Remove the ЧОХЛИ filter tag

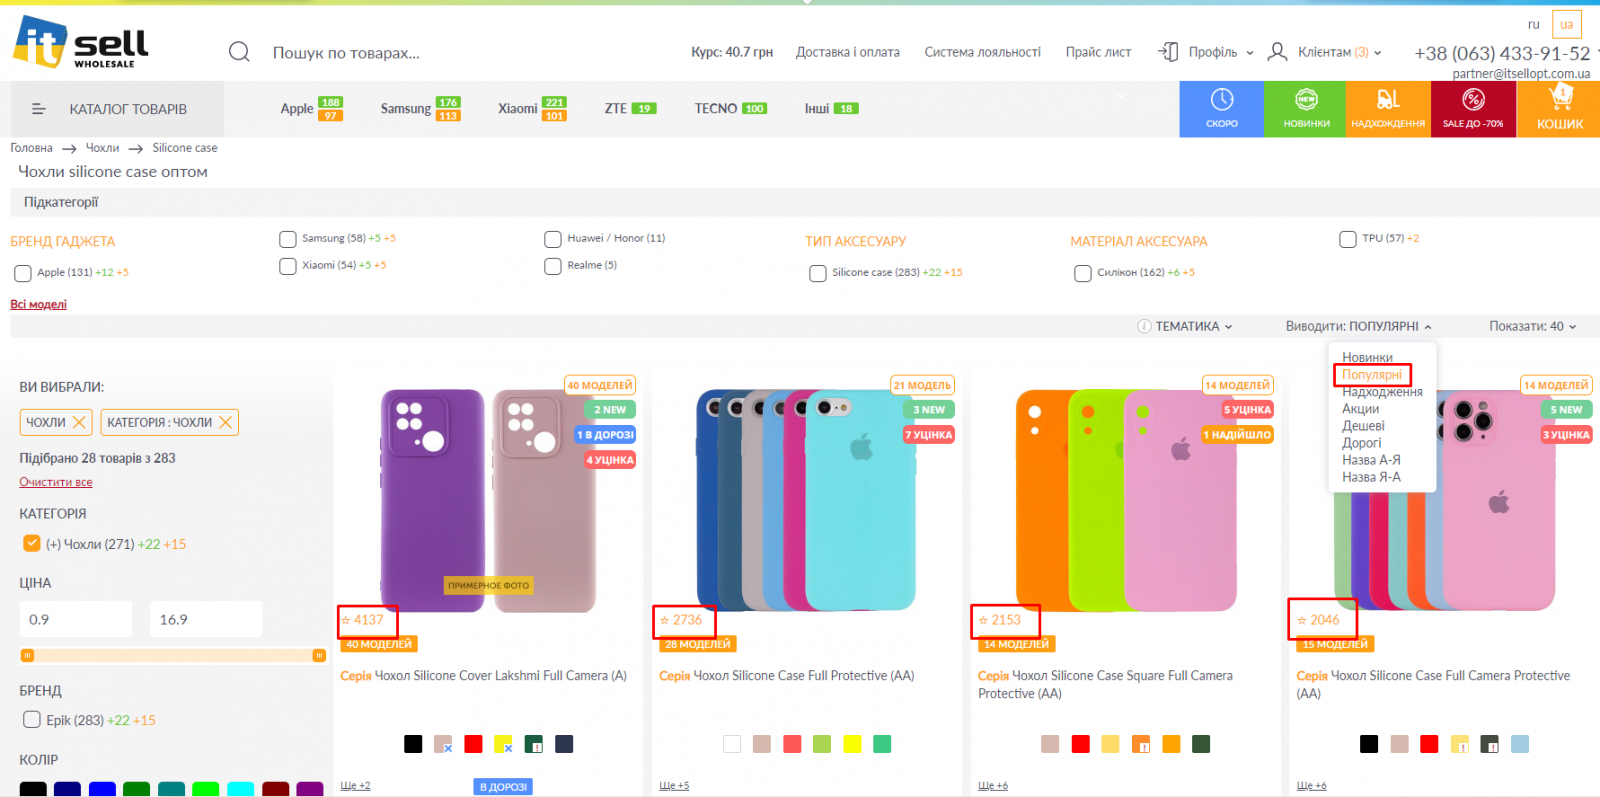tap(79, 422)
